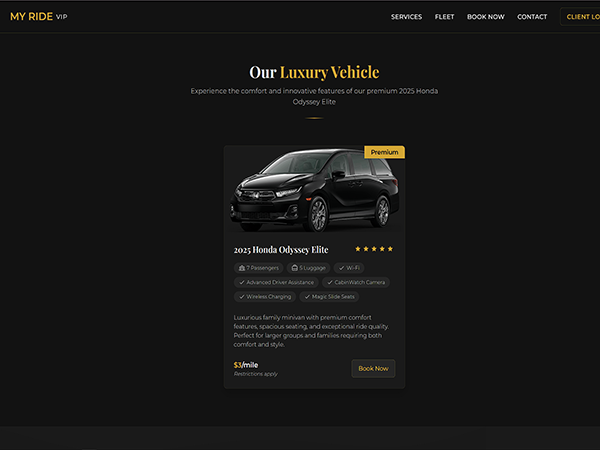Select the 5 Luggage text

click(x=312, y=268)
